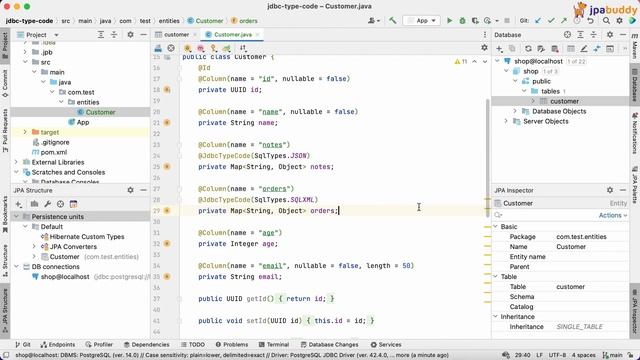Open the Services tool tab
The image size is (640, 360).
pos(386,344)
